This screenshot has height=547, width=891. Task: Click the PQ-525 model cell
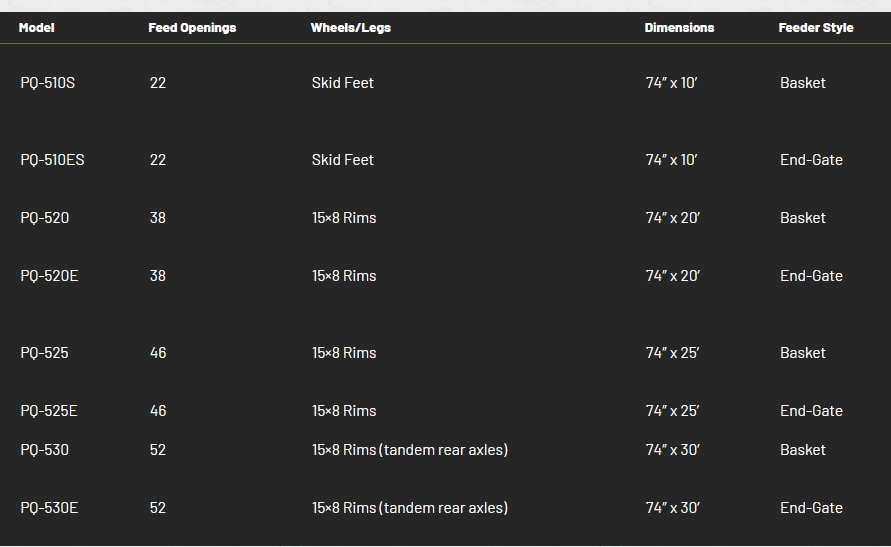pyautogui.click(x=45, y=353)
